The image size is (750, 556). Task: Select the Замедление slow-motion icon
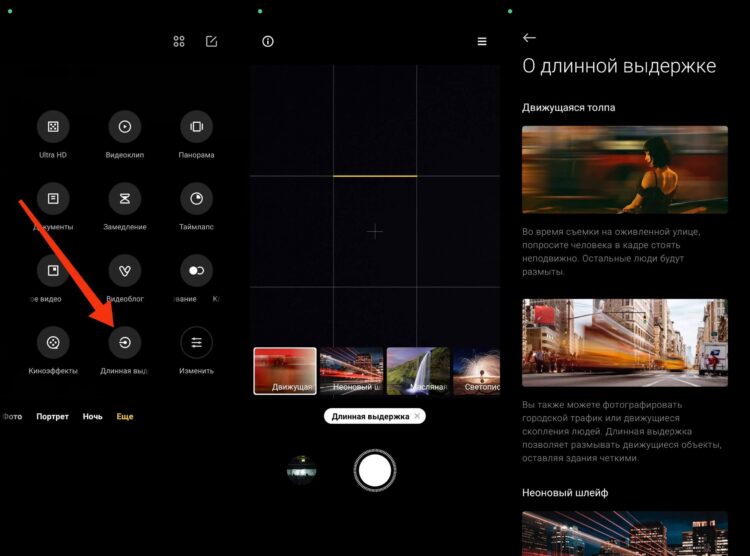[125, 199]
